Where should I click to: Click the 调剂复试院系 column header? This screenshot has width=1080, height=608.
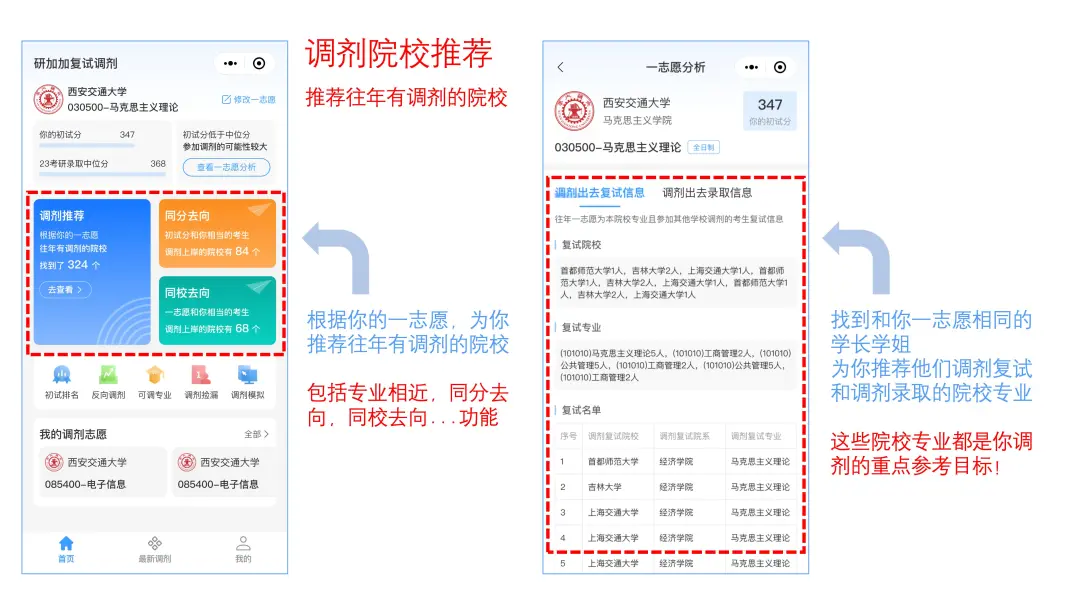pyautogui.click(x=684, y=436)
